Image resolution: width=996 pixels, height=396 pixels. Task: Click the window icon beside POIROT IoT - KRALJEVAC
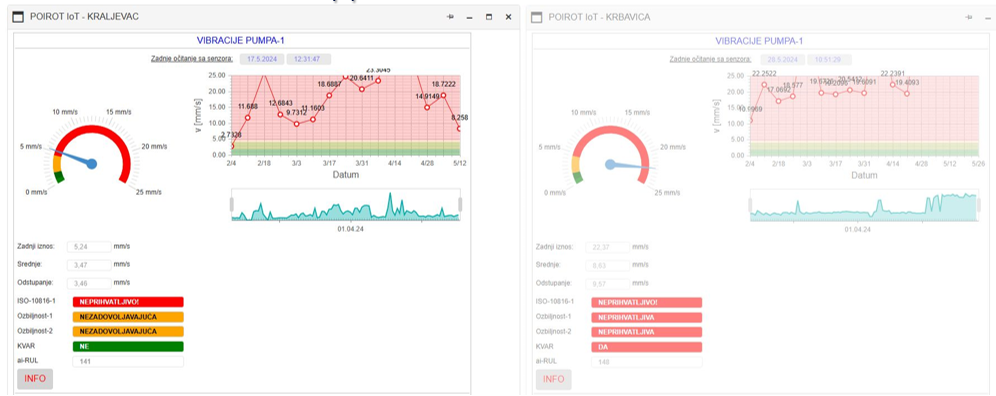click(19, 17)
